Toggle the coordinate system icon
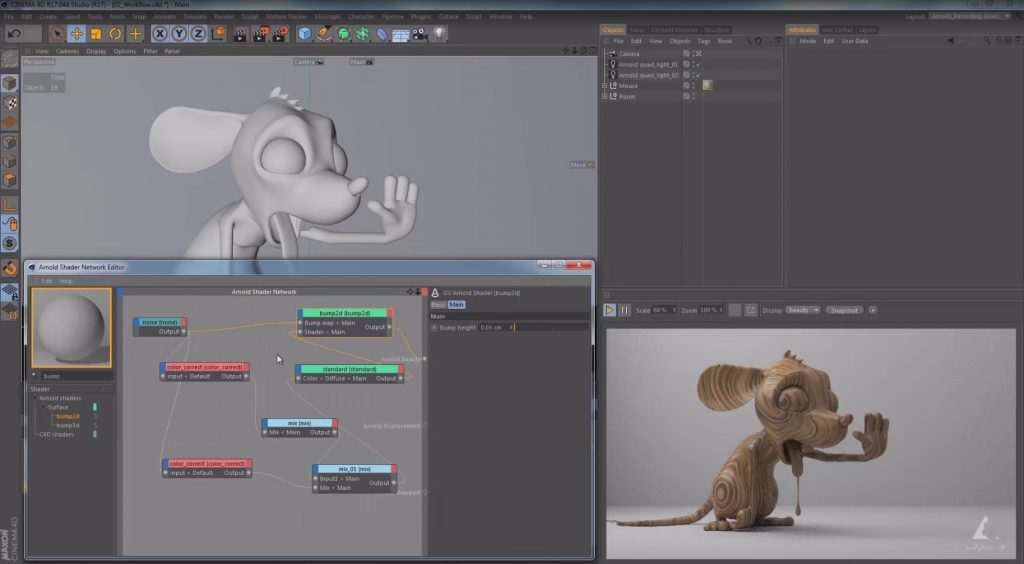This screenshot has height=564, width=1024. [218, 33]
